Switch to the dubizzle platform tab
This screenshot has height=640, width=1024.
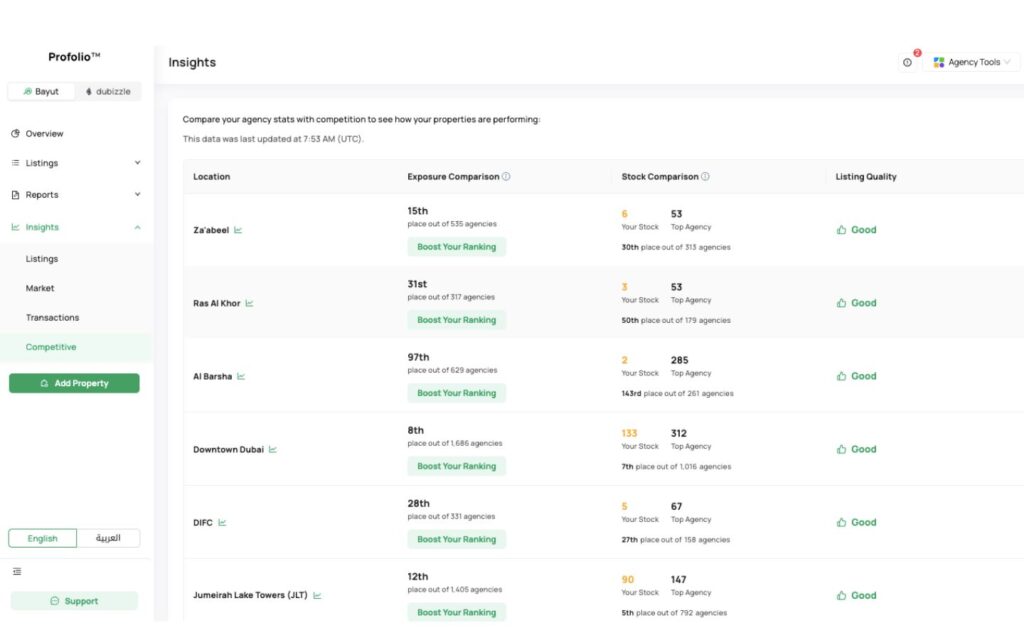(108, 91)
